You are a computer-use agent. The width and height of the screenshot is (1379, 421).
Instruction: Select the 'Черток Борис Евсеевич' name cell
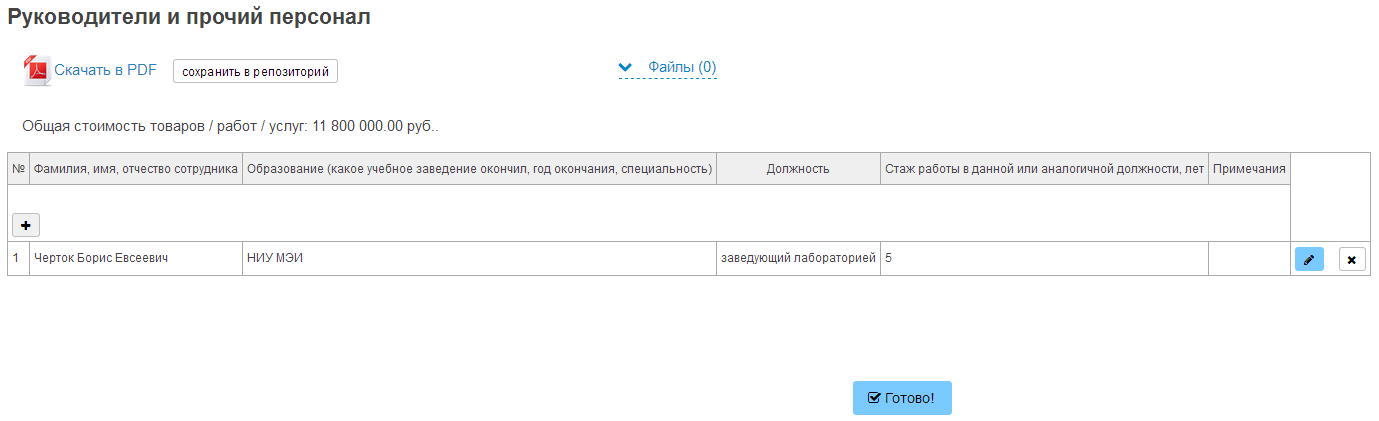tap(101, 259)
